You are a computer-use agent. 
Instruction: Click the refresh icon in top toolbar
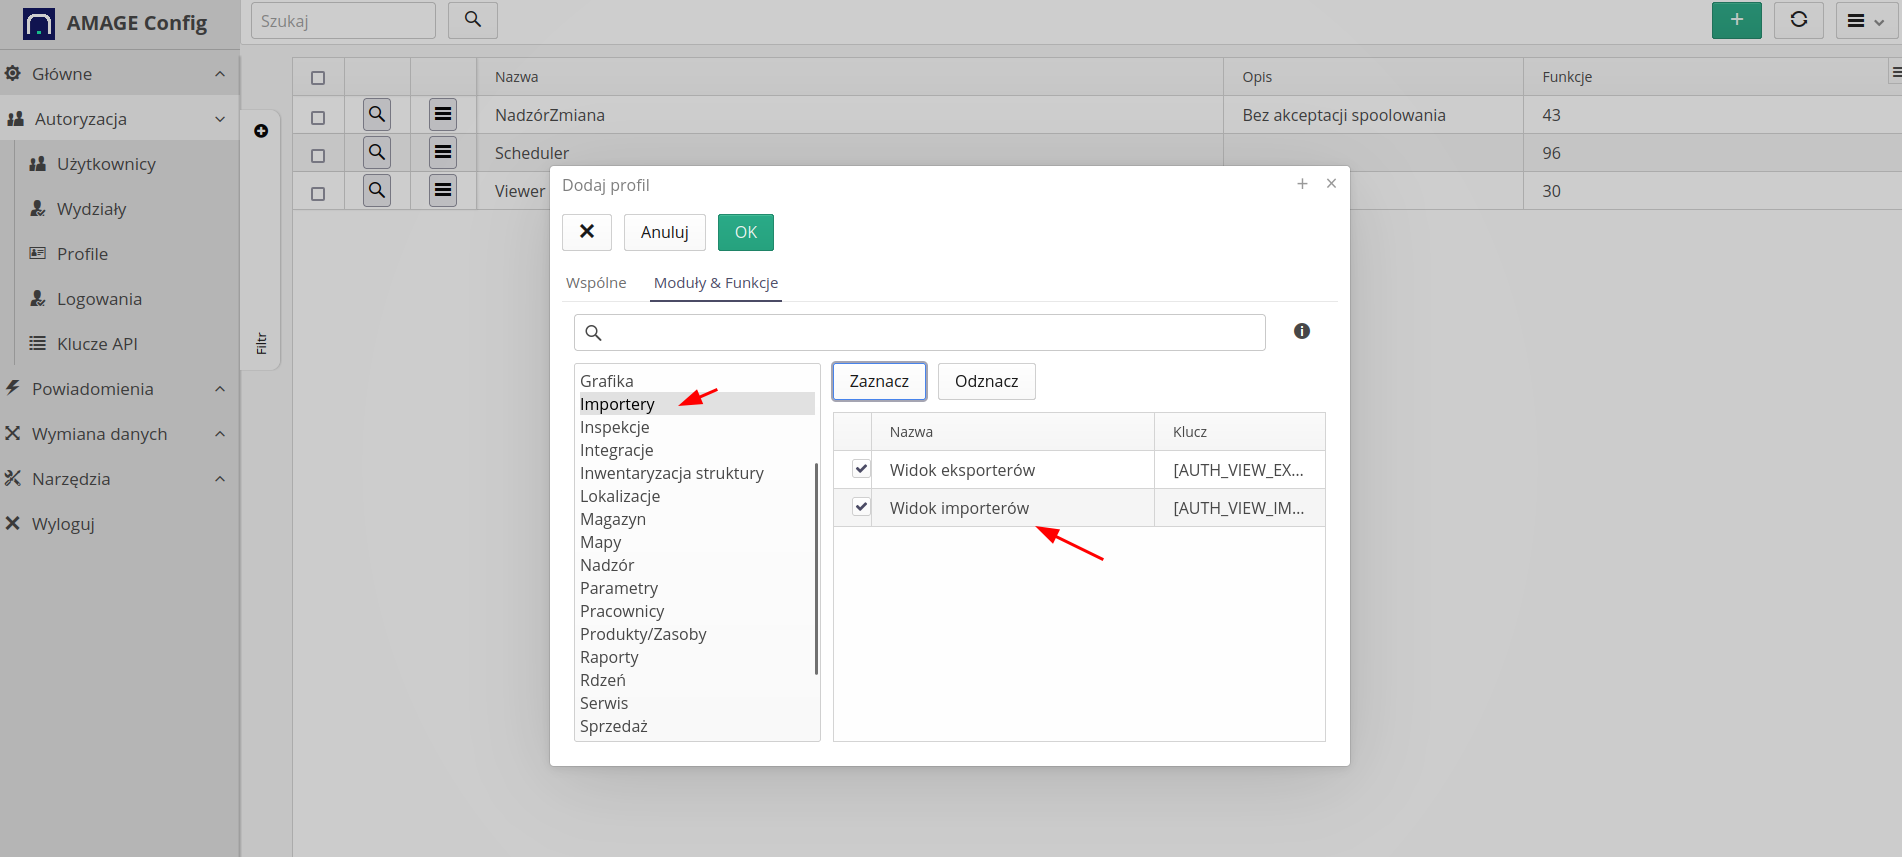[1798, 20]
